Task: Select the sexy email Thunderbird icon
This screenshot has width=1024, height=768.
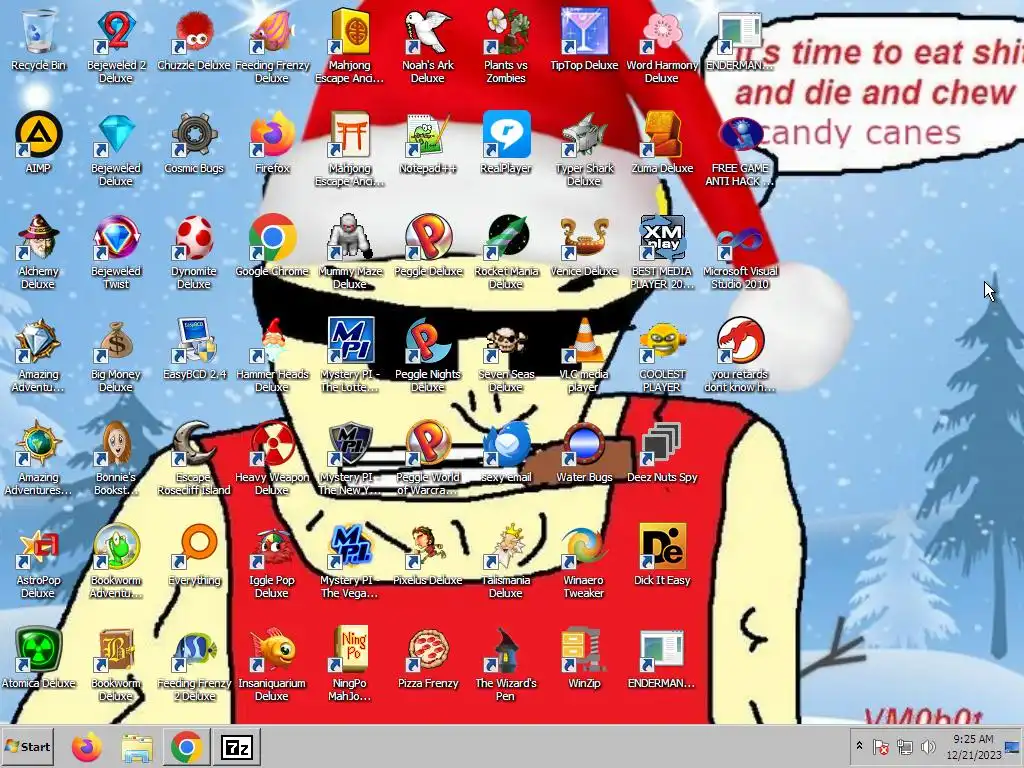Action: click(x=506, y=453)
